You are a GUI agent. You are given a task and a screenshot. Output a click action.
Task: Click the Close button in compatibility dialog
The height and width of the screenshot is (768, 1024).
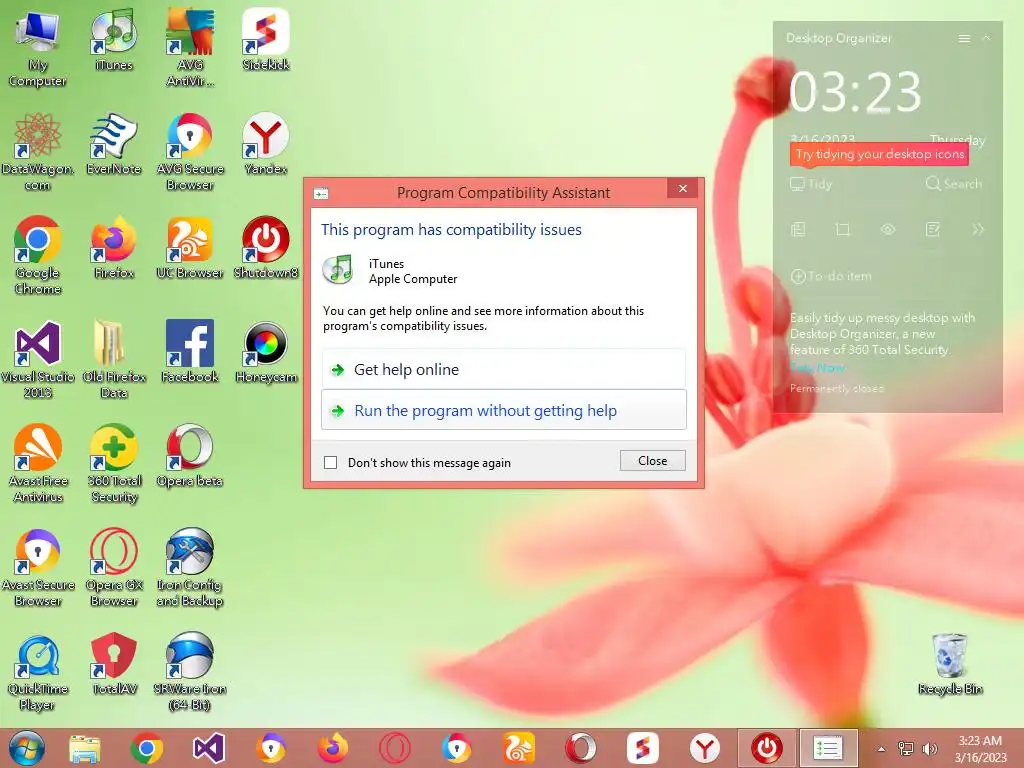[x=652, y=460]
